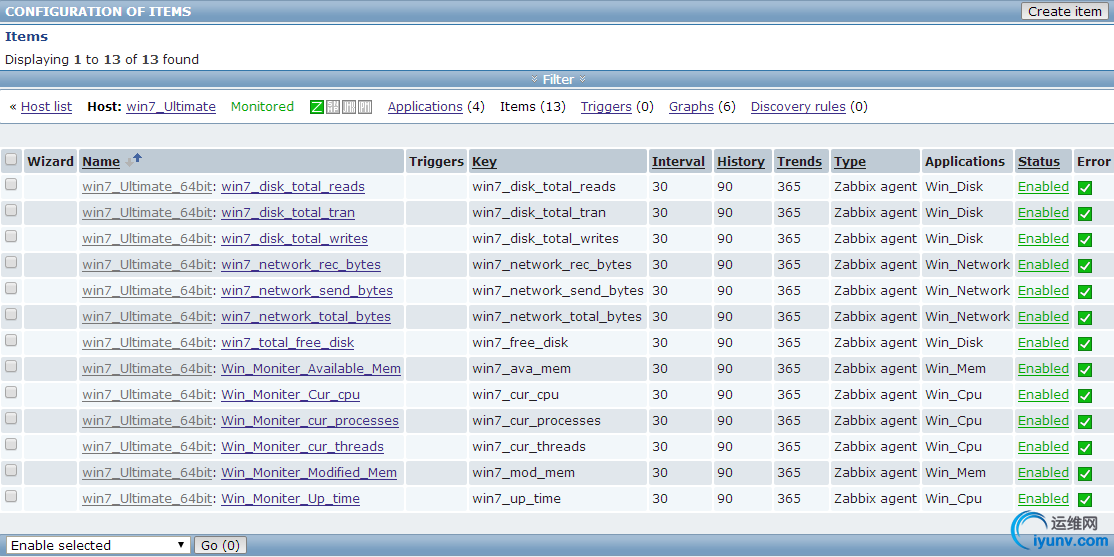Click green error check for win7_disk_total_tran
Viewport: 1114px width, 557px height.
tap(1085, 214)
